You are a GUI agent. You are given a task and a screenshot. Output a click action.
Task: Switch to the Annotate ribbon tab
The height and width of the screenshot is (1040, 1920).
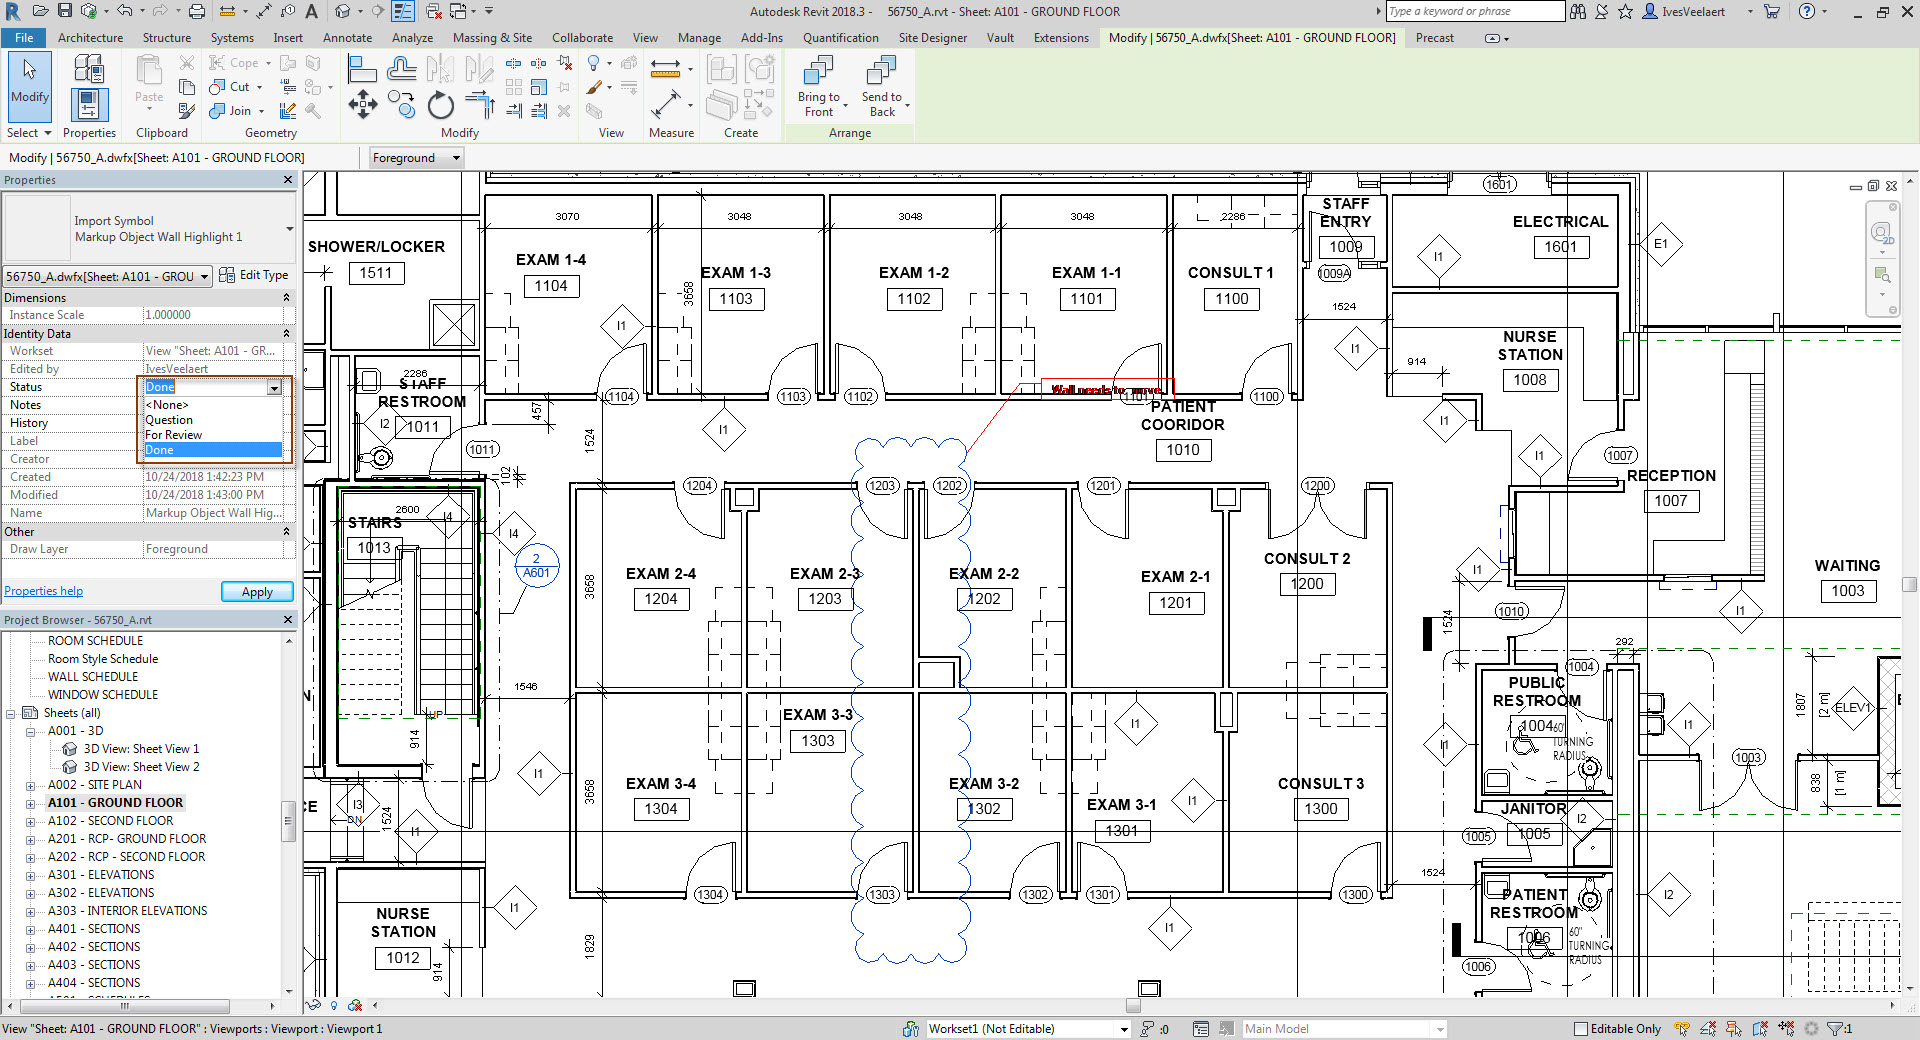pos(347,37)
